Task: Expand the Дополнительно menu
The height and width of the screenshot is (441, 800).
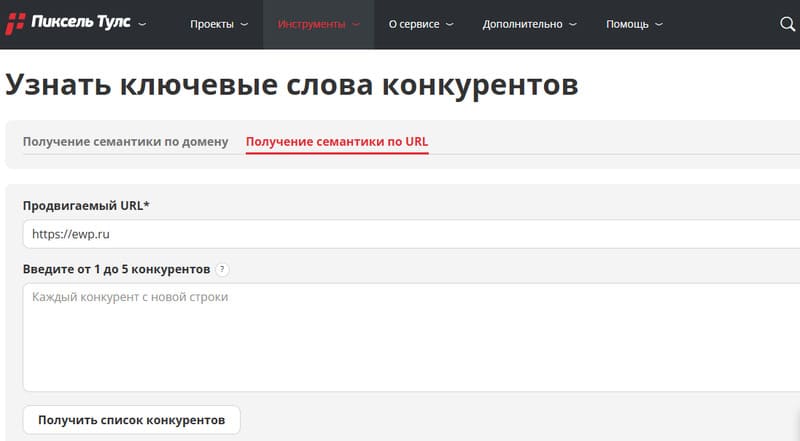Action: click(x=530, y=24)
